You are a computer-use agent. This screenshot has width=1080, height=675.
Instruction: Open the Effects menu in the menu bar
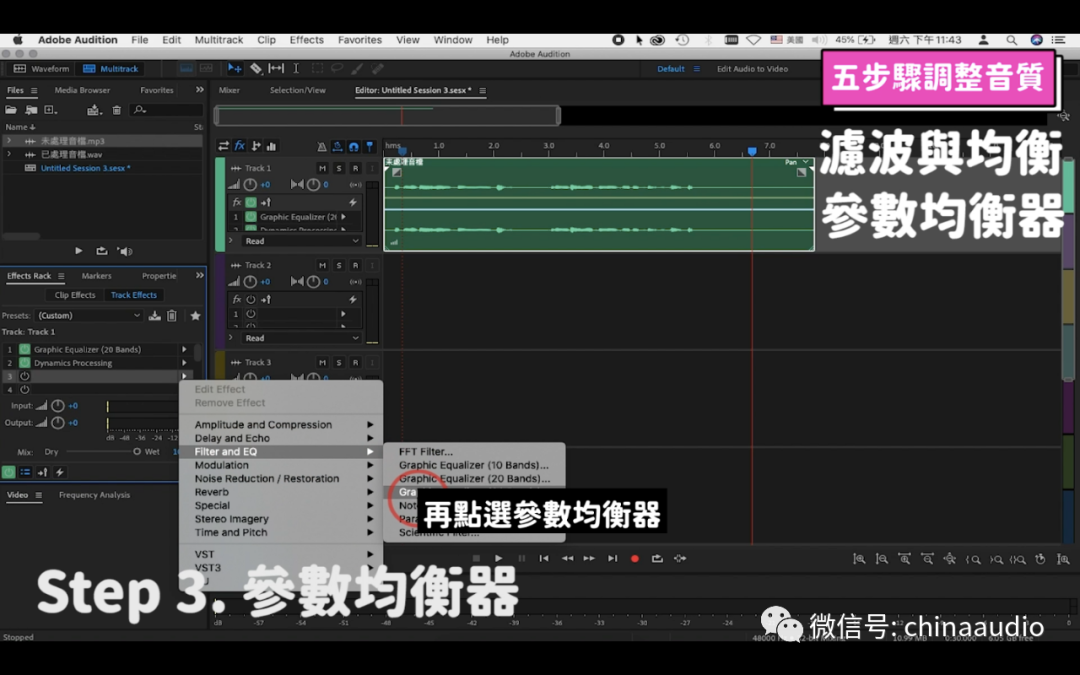(x=307, y=40)
